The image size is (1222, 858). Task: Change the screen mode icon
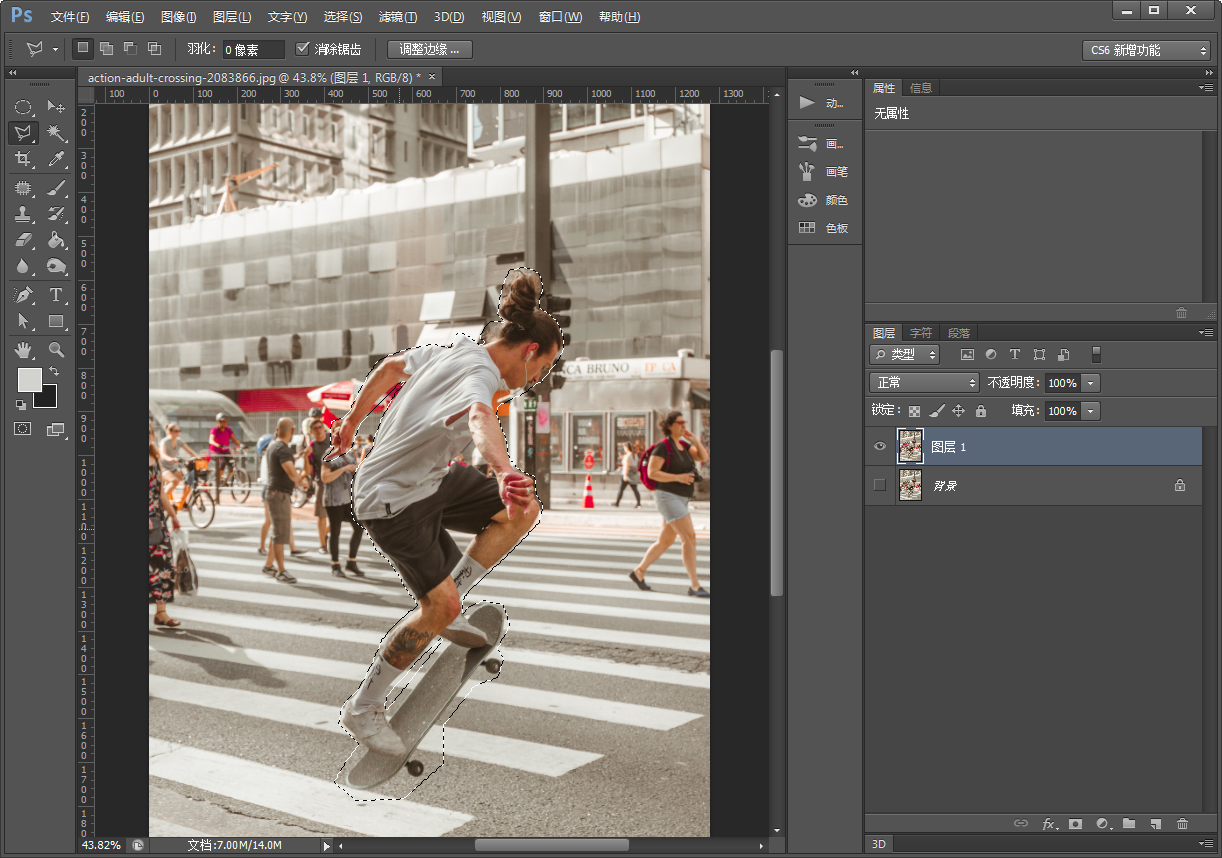pyautogui.click(x=55, y=429)
